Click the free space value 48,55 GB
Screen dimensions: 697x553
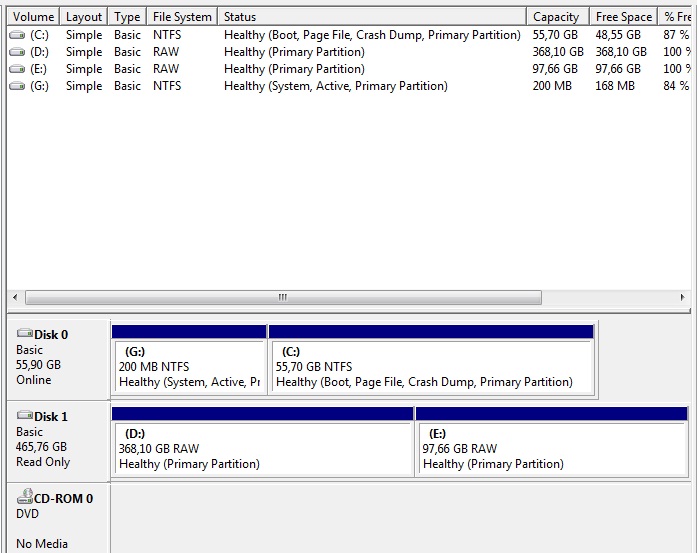[618, 35]
